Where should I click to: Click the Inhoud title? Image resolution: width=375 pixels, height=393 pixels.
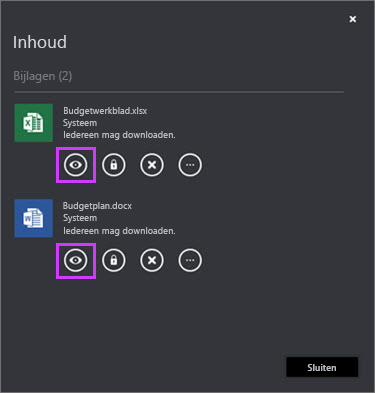click(40, 42)
